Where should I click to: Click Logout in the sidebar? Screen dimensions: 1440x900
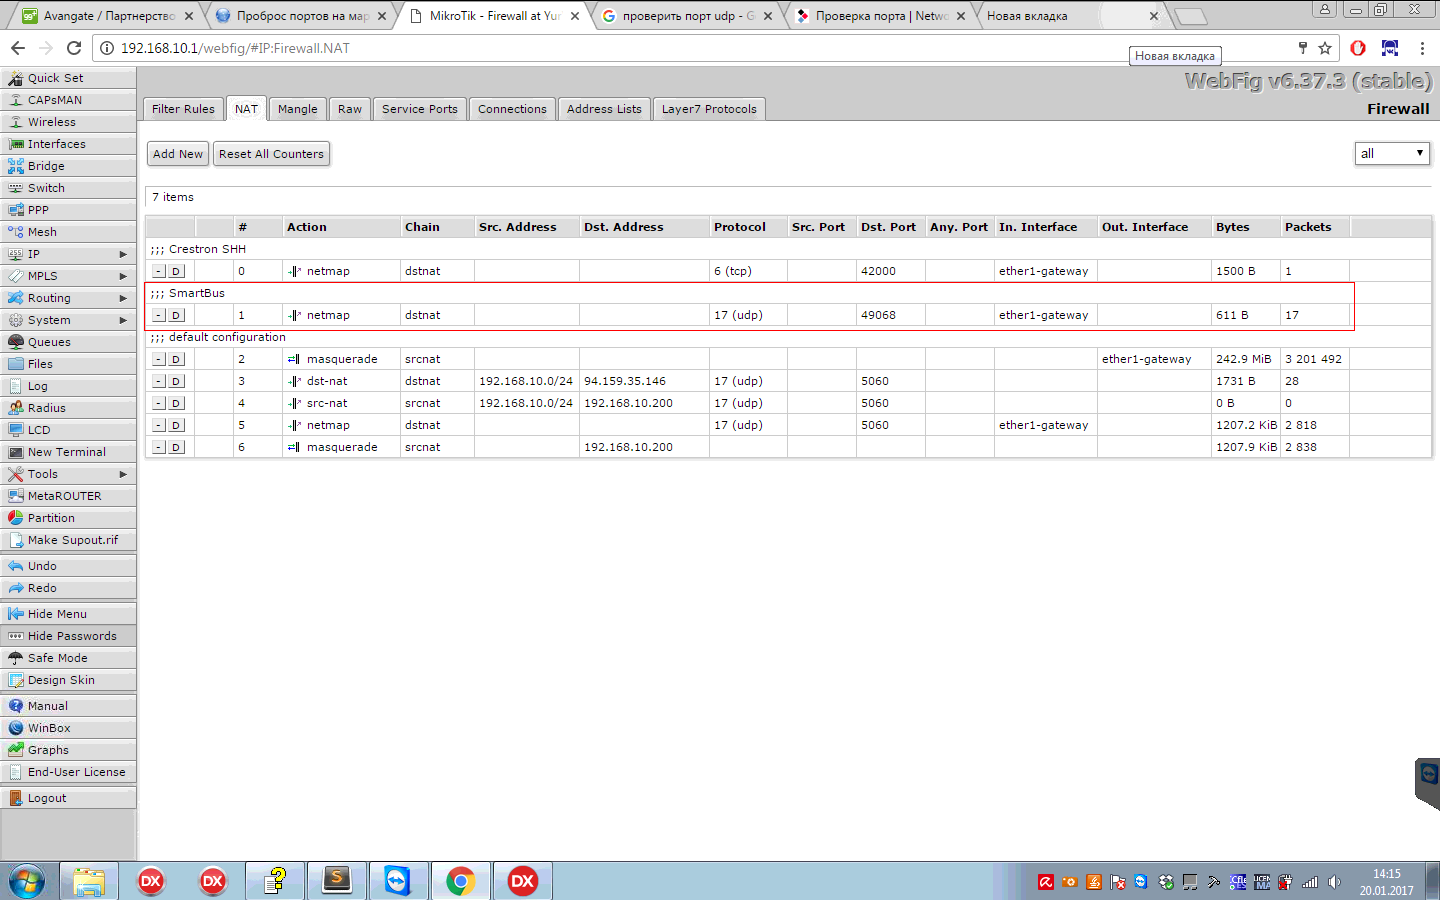pos(68,798)
